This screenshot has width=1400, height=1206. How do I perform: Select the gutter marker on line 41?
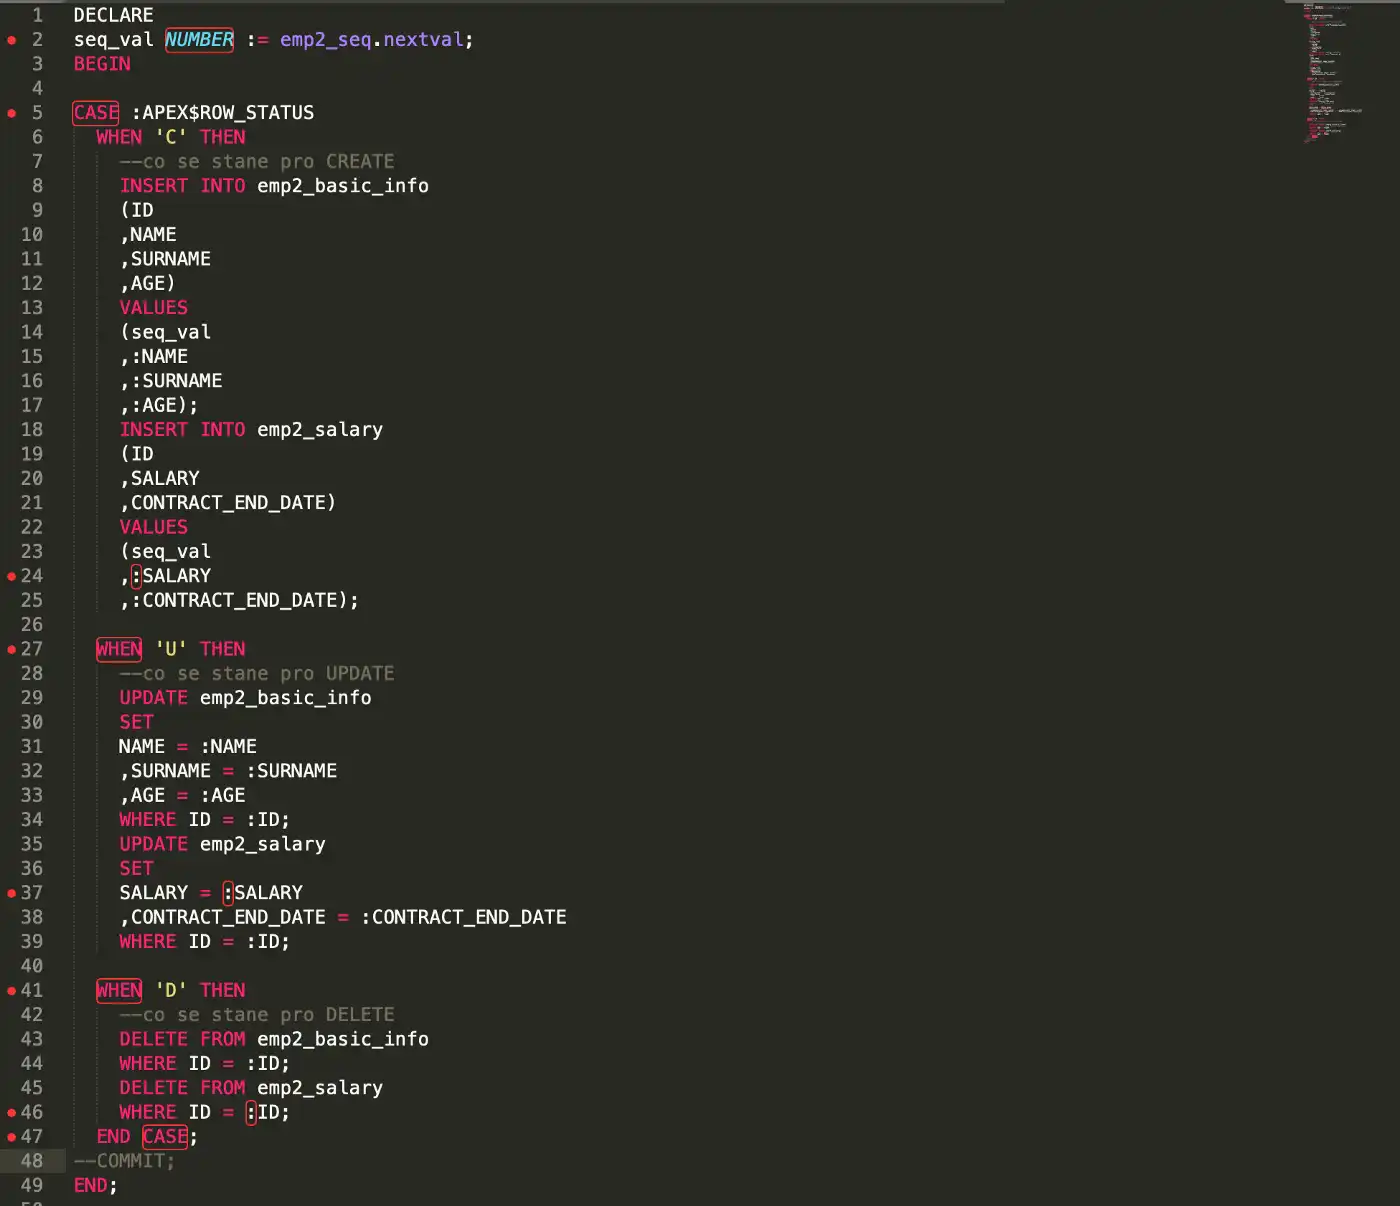click(12, 991)
